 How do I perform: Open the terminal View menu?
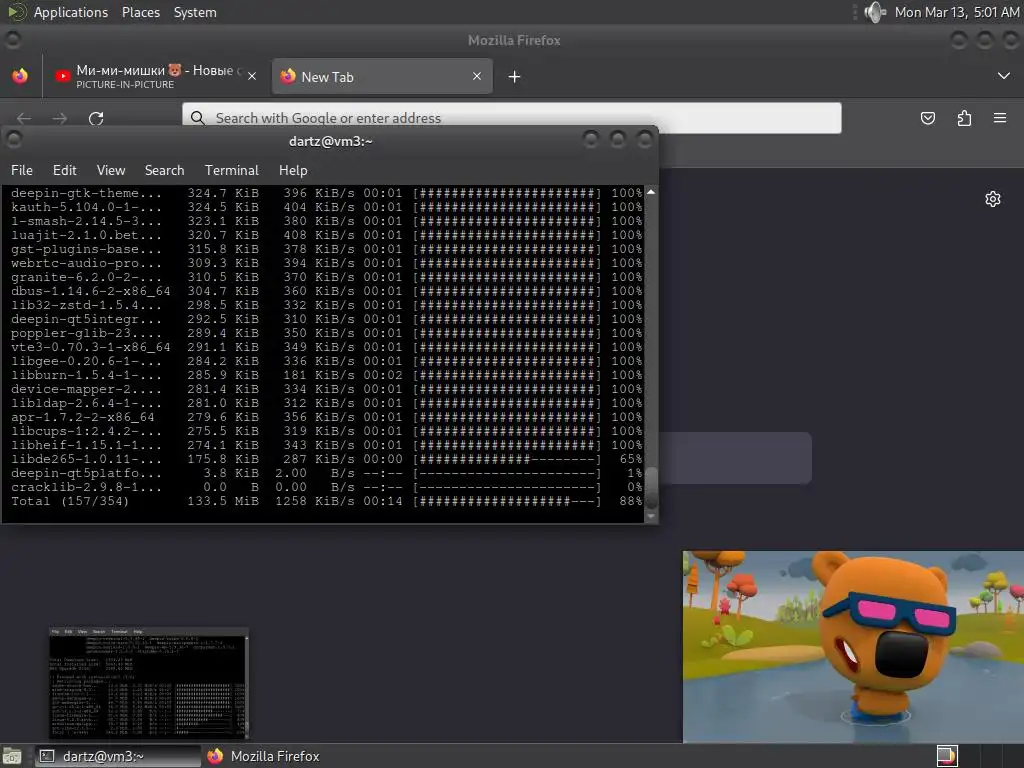pyautogui.click(x=111, y=170)
